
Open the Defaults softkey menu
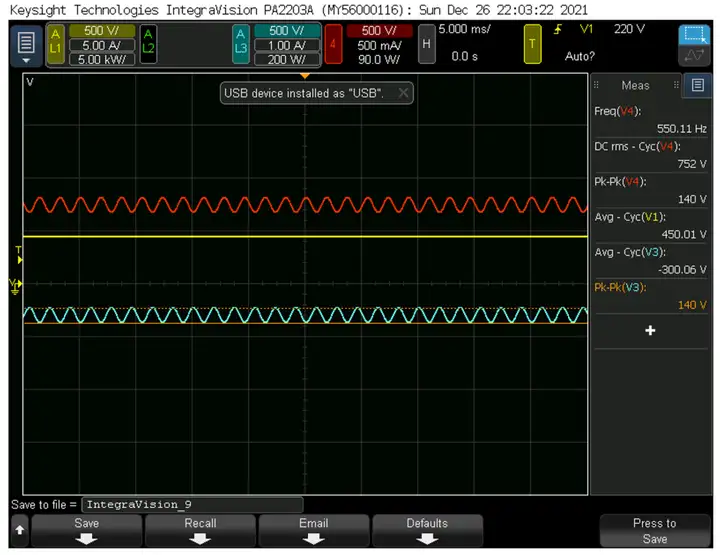coord(427,530)
